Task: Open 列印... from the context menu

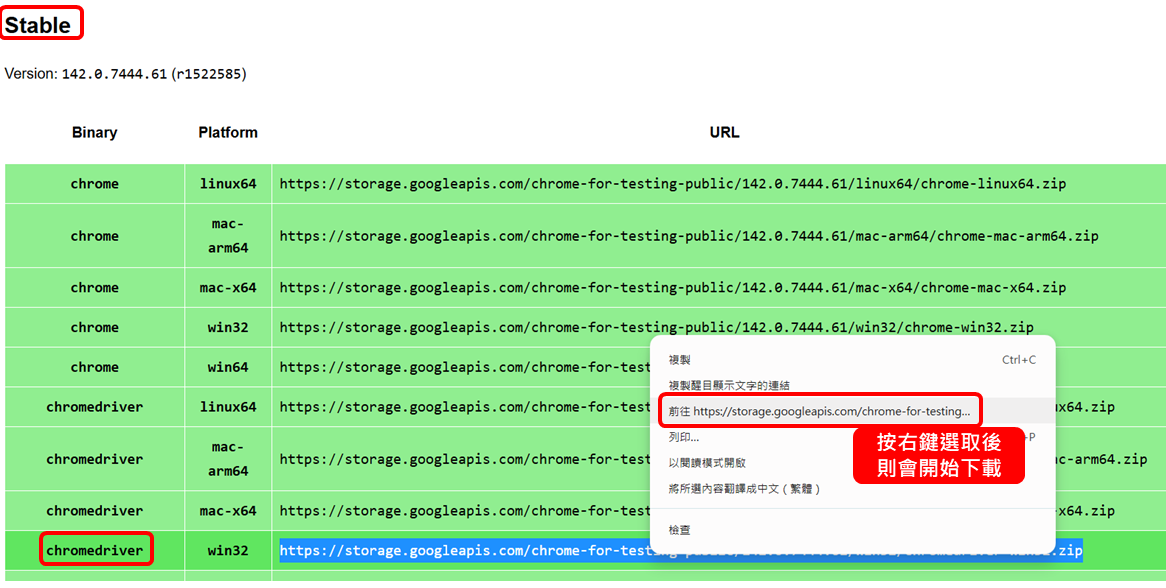Action: coord(684,437)
